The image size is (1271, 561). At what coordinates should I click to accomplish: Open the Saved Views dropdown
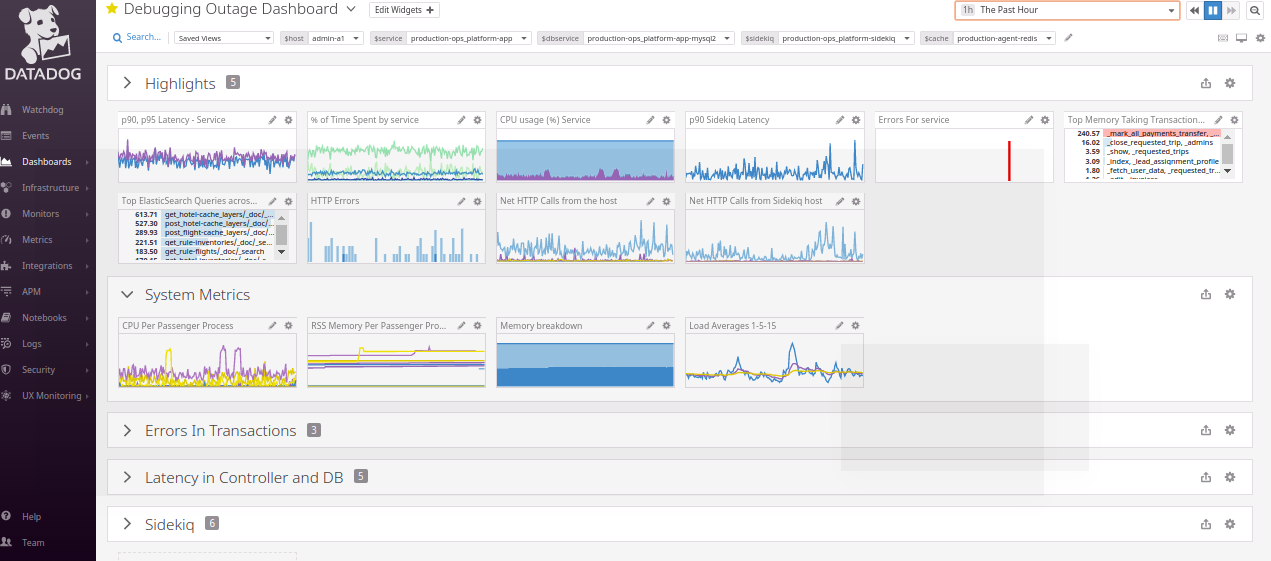coord(223,38)
